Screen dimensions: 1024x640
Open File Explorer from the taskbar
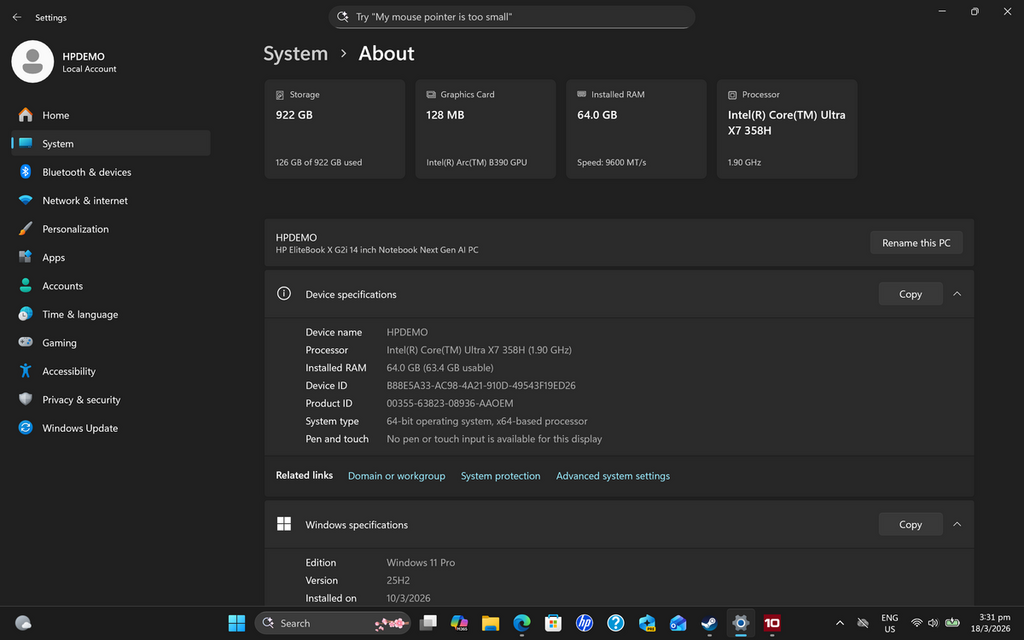coord(490,623)
